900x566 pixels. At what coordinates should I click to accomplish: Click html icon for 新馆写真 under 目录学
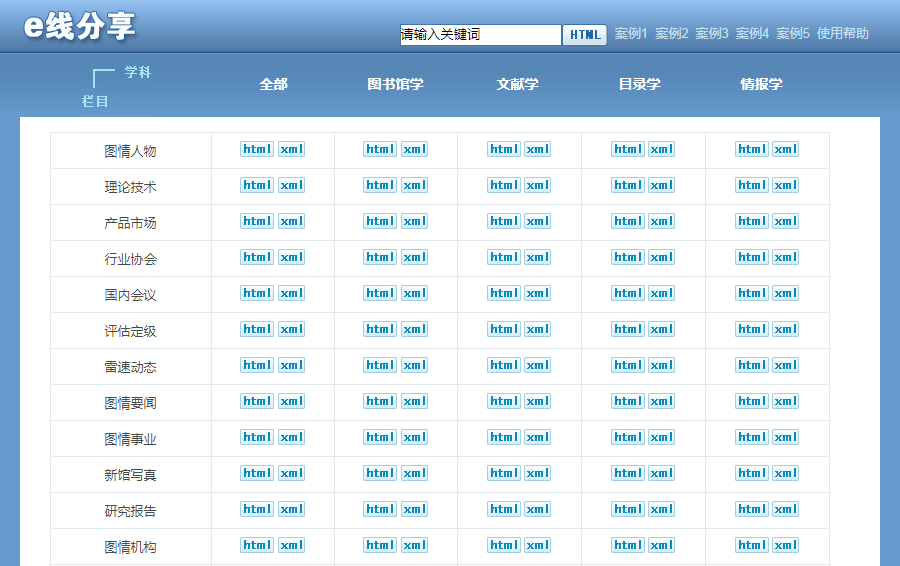click(628, 474)
